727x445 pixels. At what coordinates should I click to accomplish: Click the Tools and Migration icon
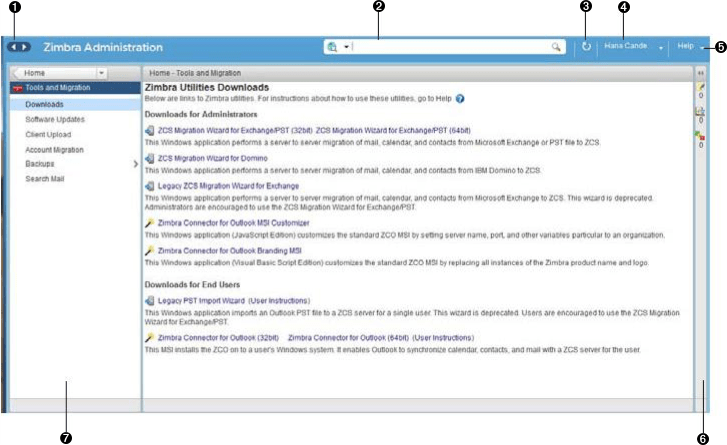tap(18, 88)
